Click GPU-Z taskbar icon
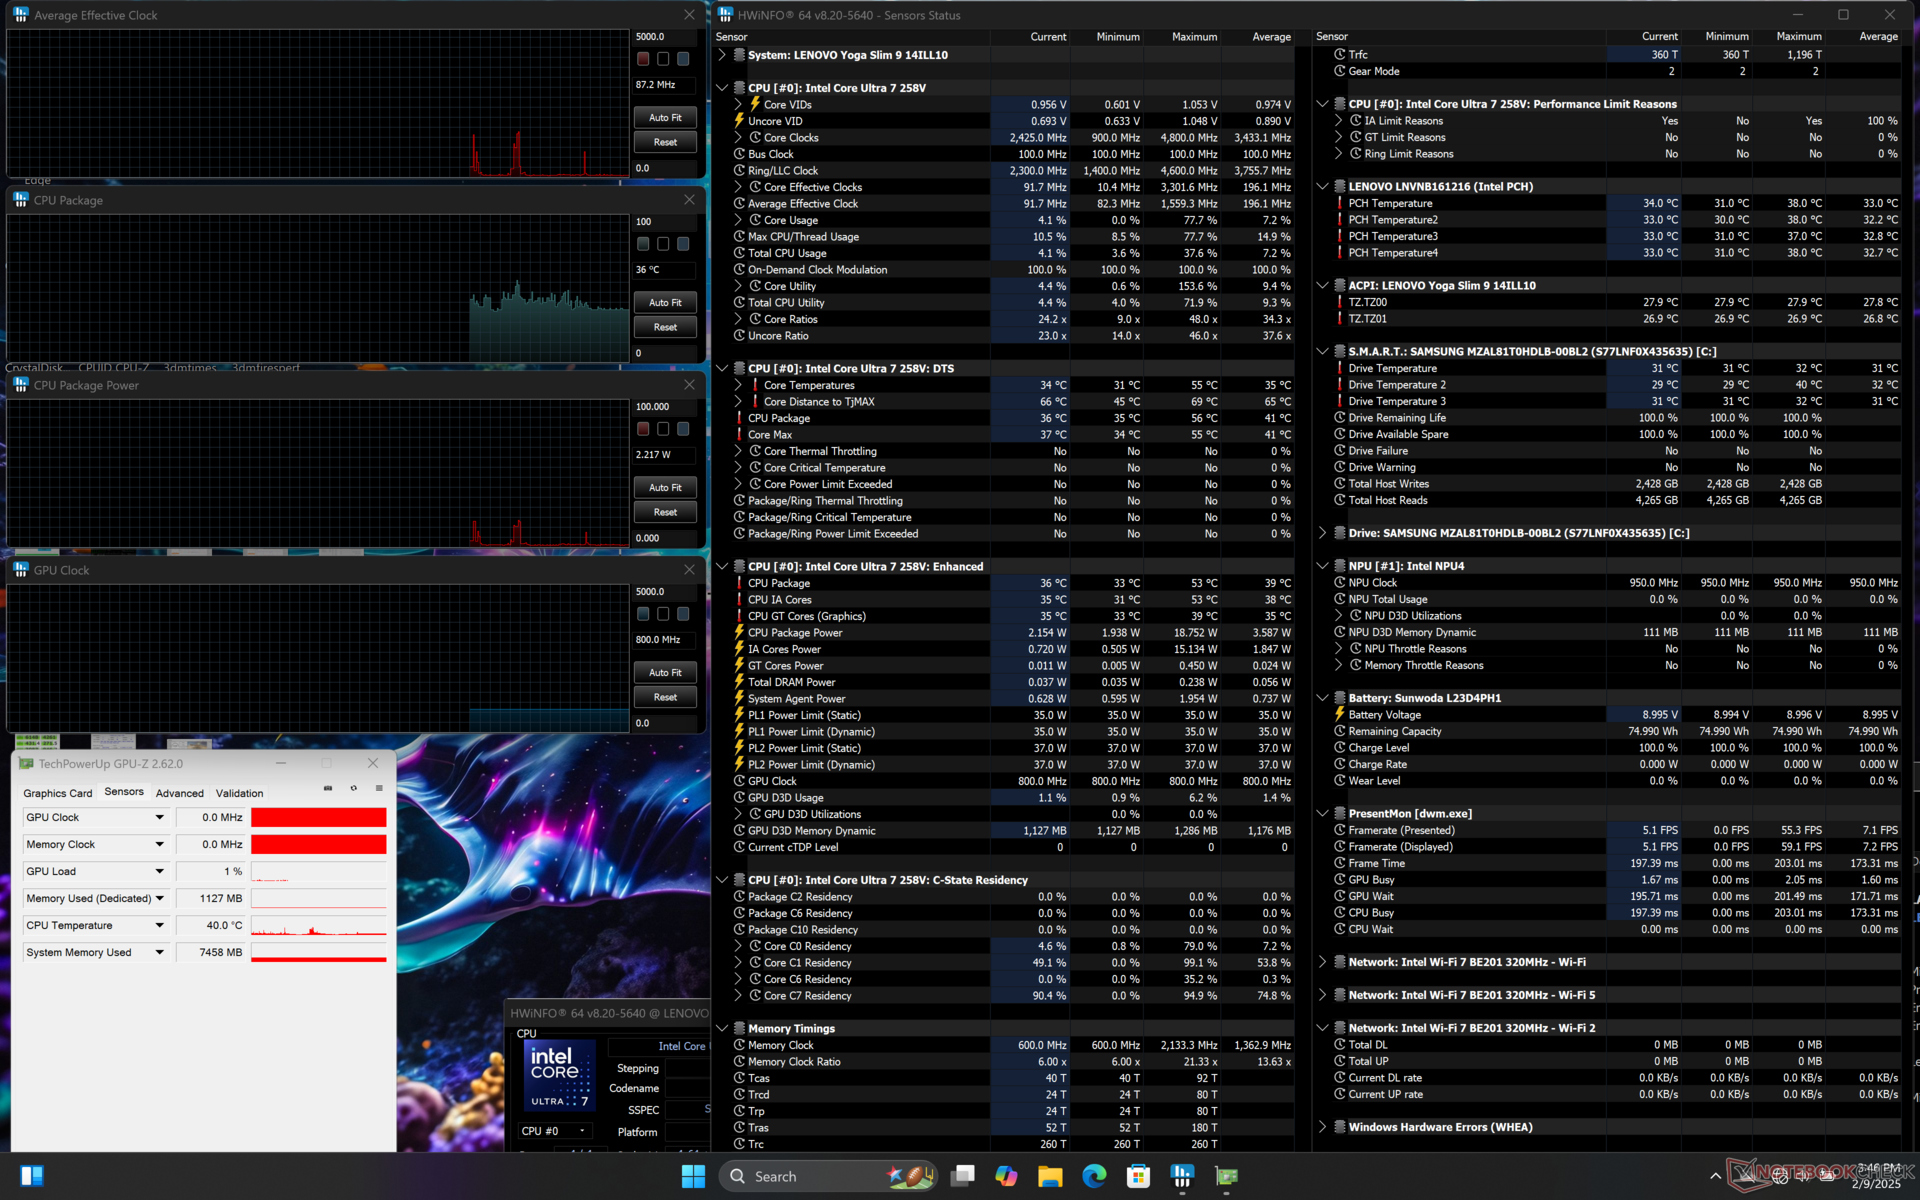Screen dimensions: 1920x1200 click(1226, 1176)
